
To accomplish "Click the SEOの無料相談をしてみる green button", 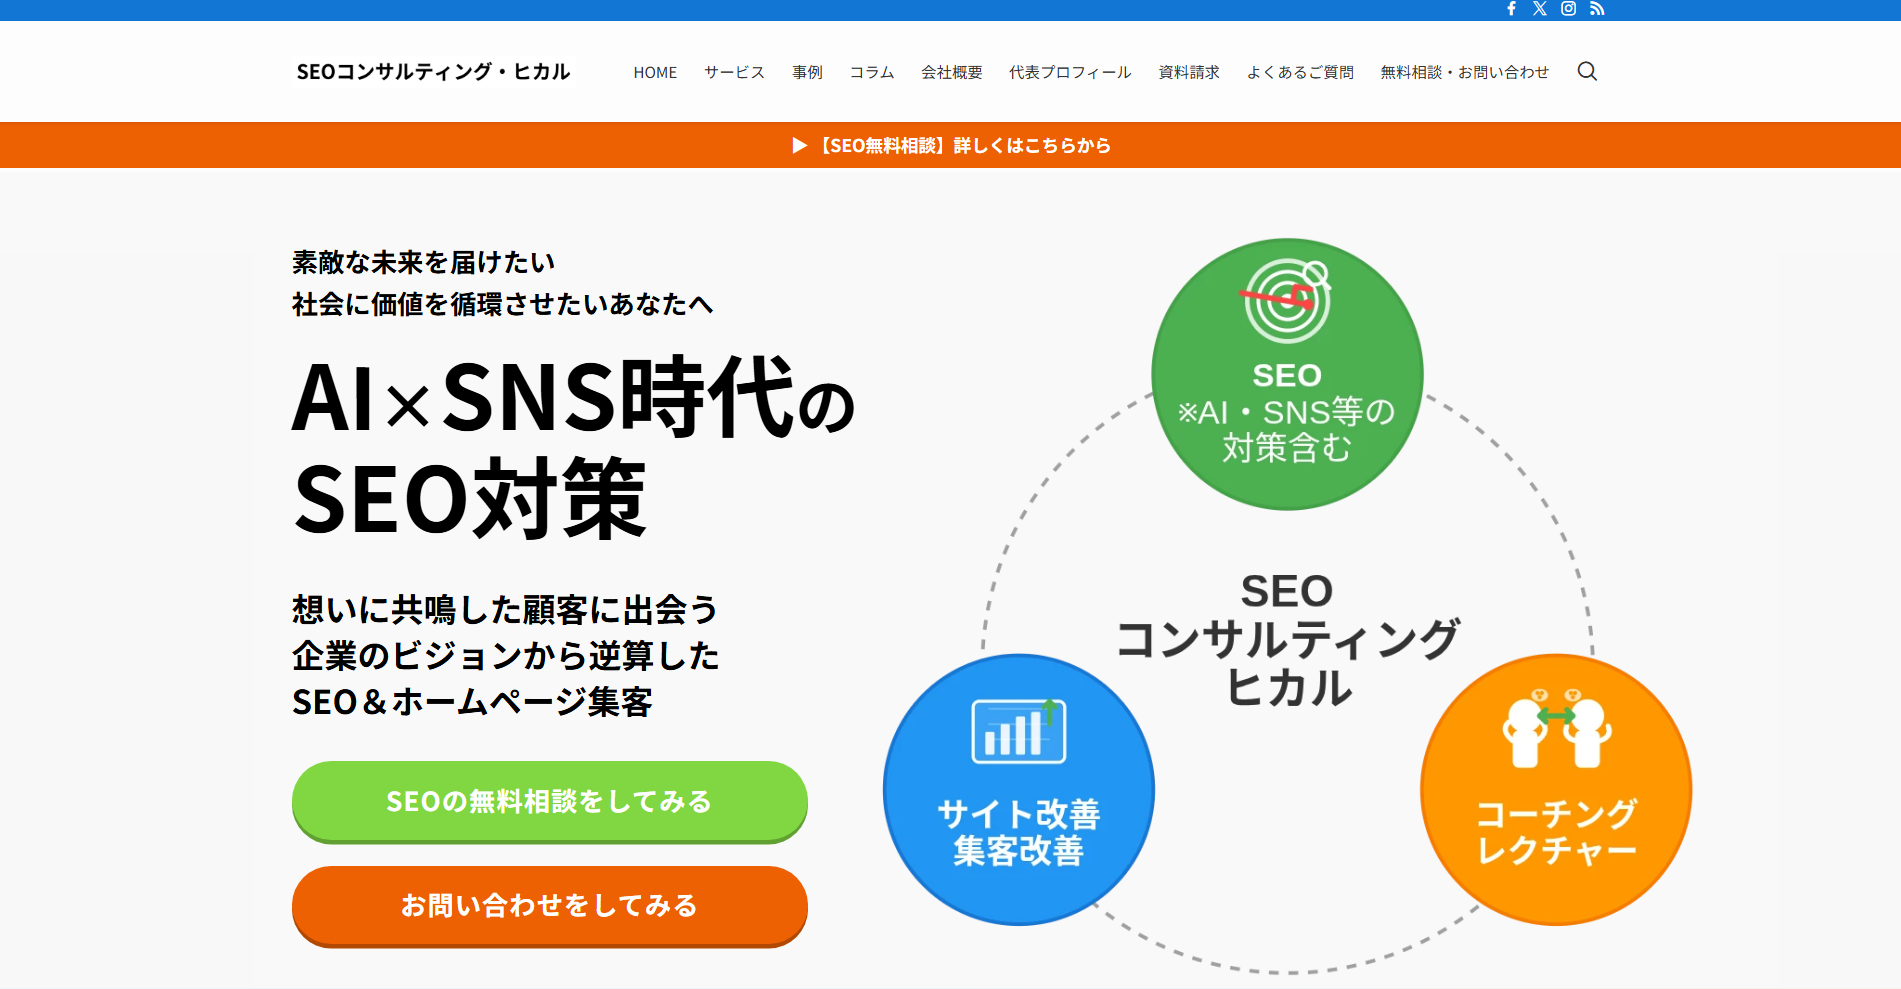I will pyautogui.click(x=549, y=801).
